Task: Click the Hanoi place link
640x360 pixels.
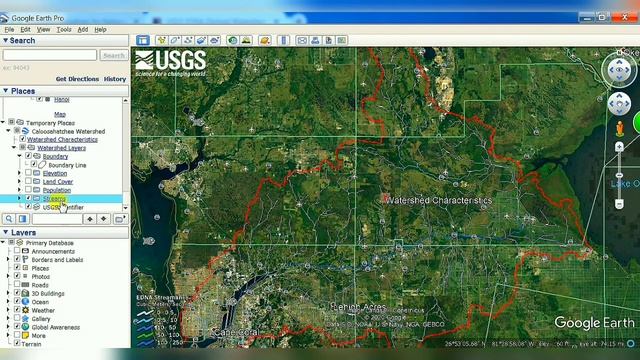Action: click(x=62, y=99)
